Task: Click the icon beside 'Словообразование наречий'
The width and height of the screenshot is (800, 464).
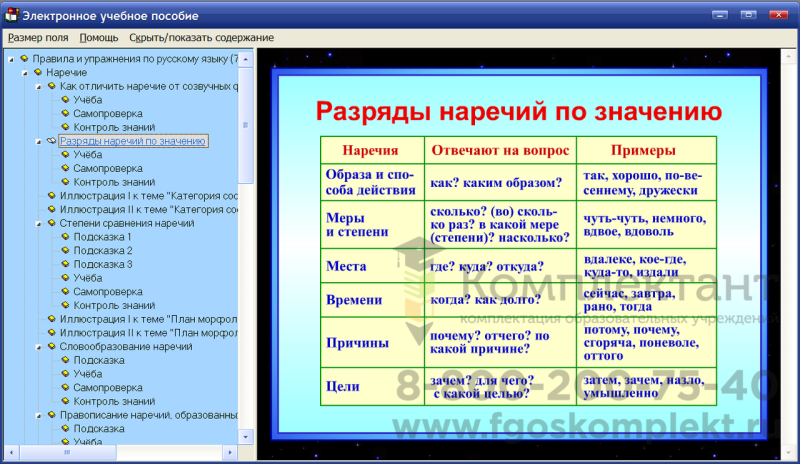Action: (x=52, y=346)
